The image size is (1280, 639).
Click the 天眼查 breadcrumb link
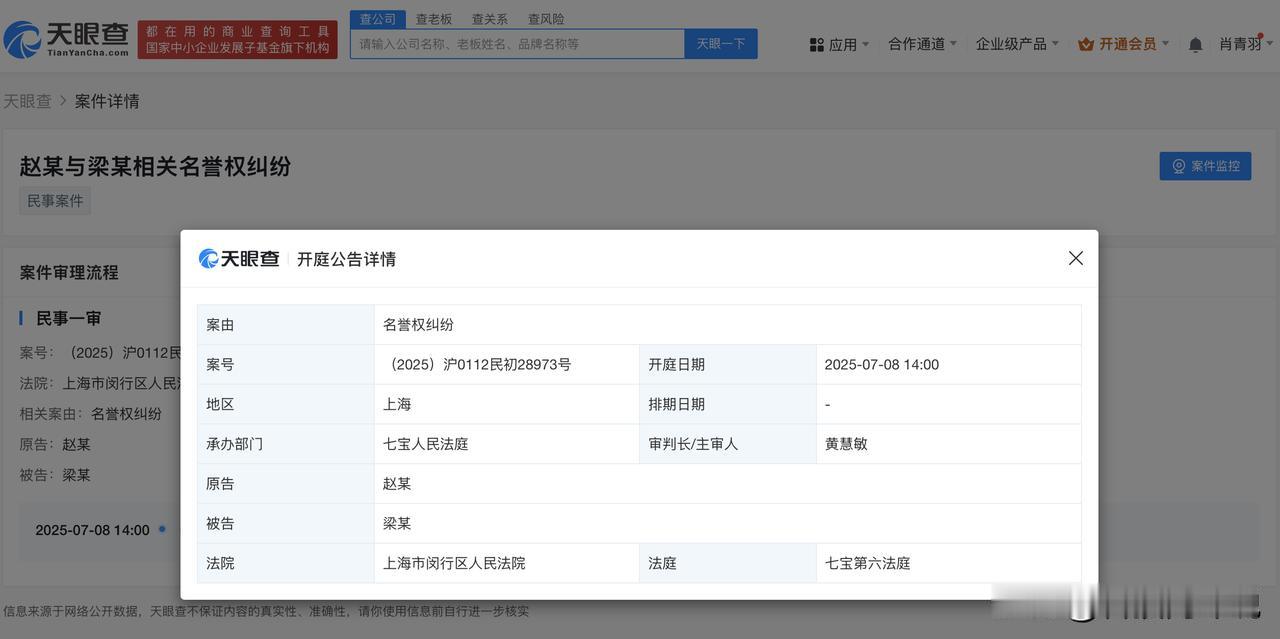click(x=27, y=101)
